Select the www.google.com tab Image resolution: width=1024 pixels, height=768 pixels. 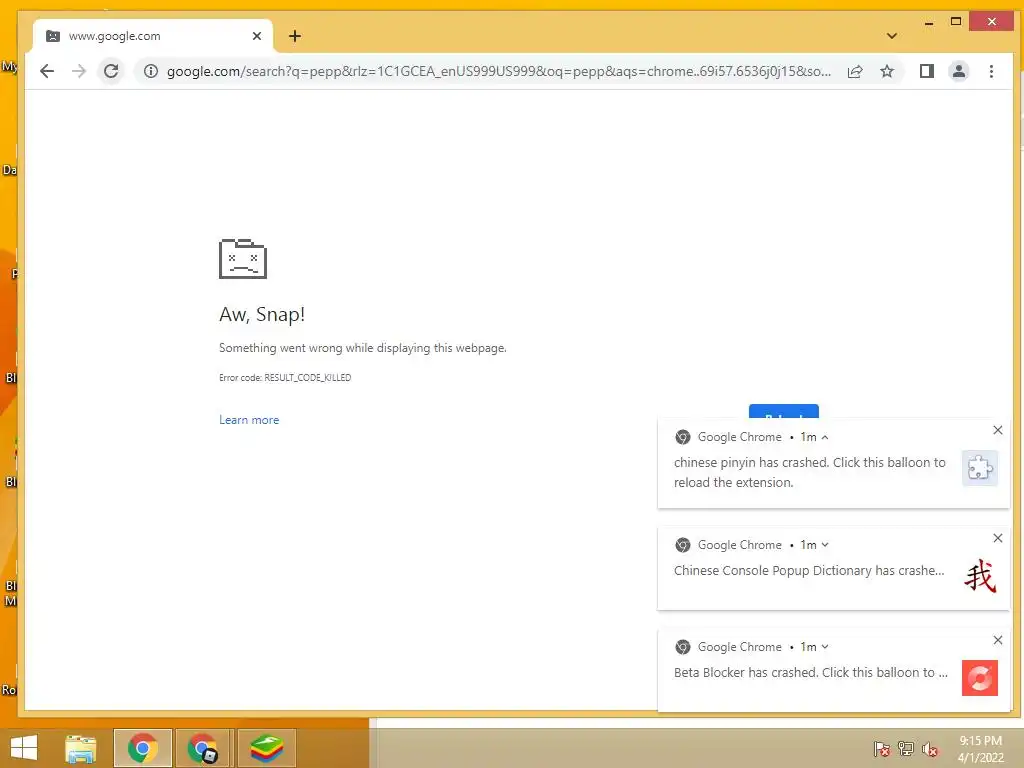[153, 36]
